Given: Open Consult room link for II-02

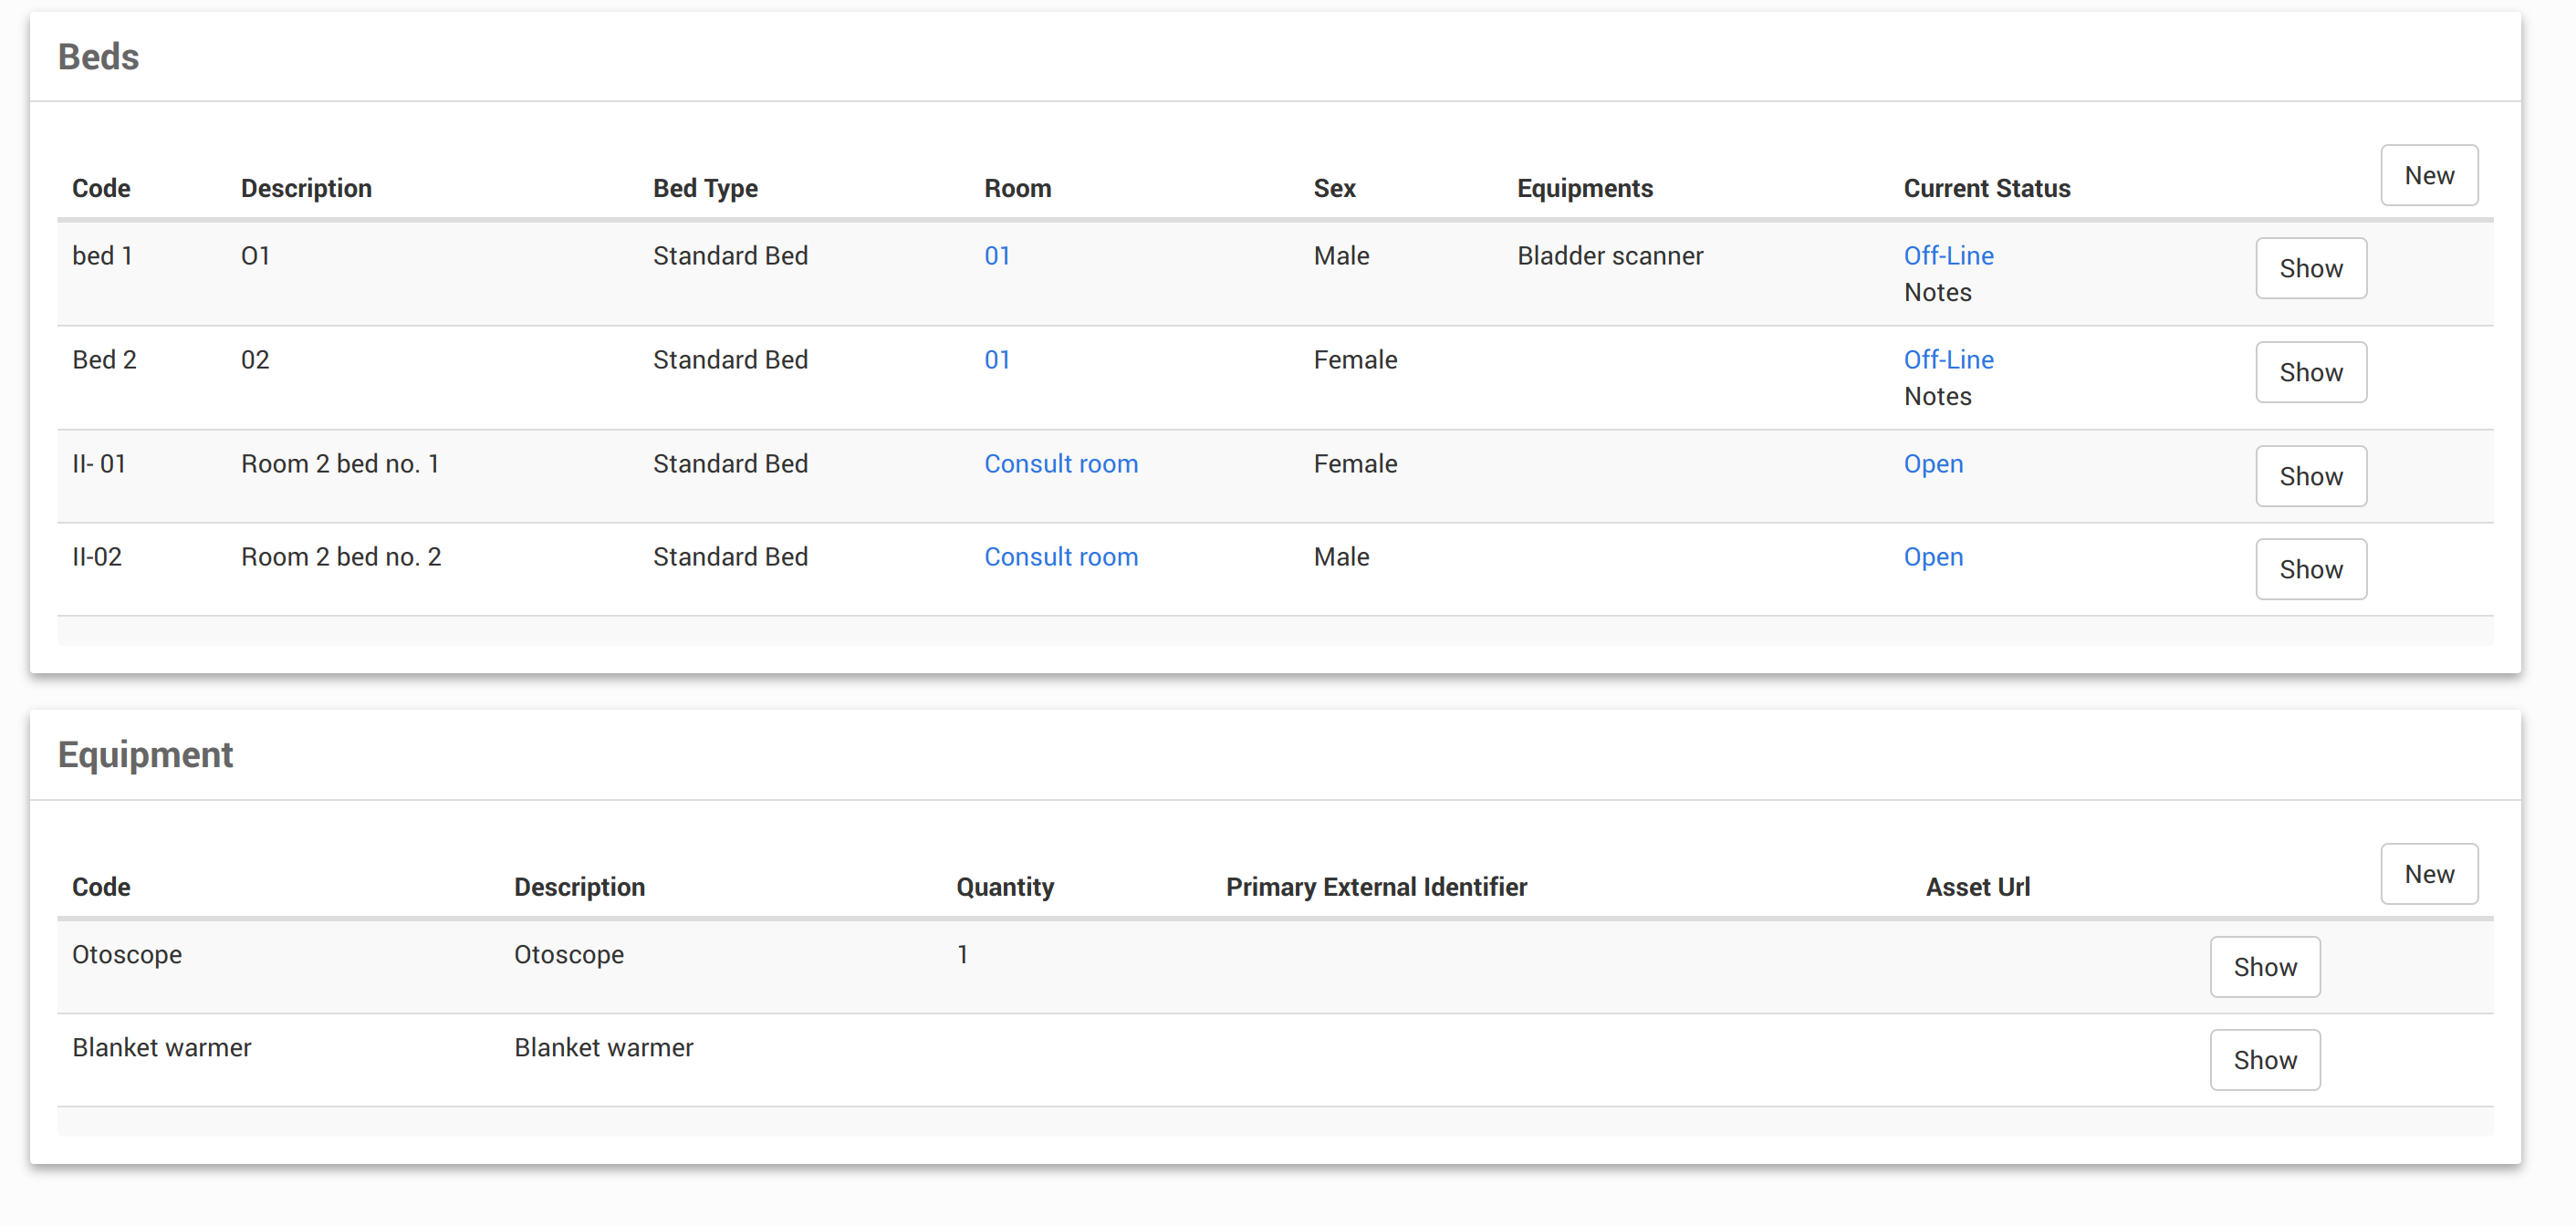Looking at the screenshot, I should [1060, 557].
